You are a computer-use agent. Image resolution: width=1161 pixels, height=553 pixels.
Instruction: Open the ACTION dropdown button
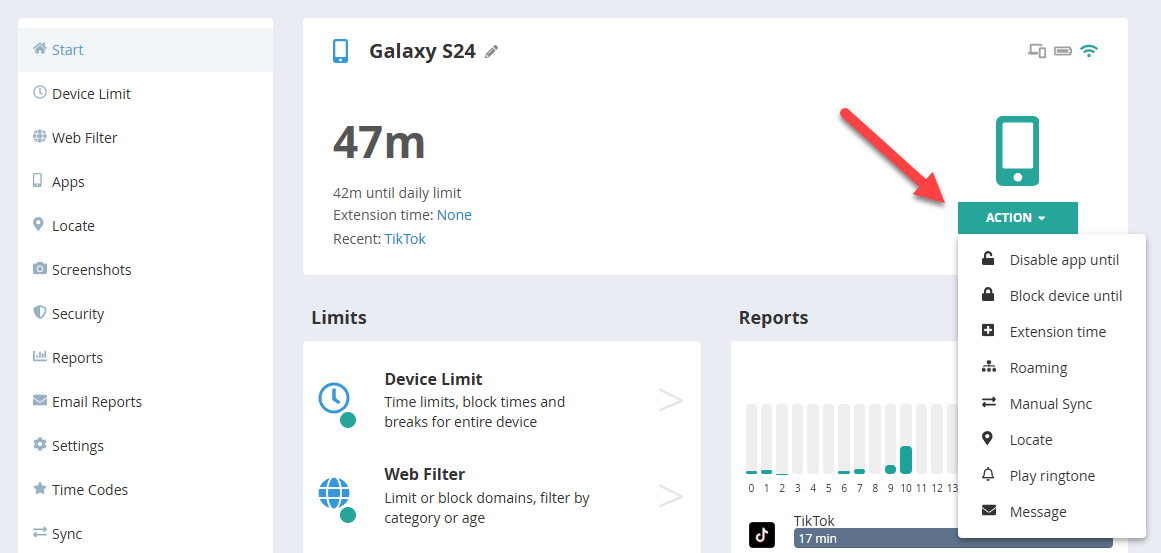point(1017,218)
